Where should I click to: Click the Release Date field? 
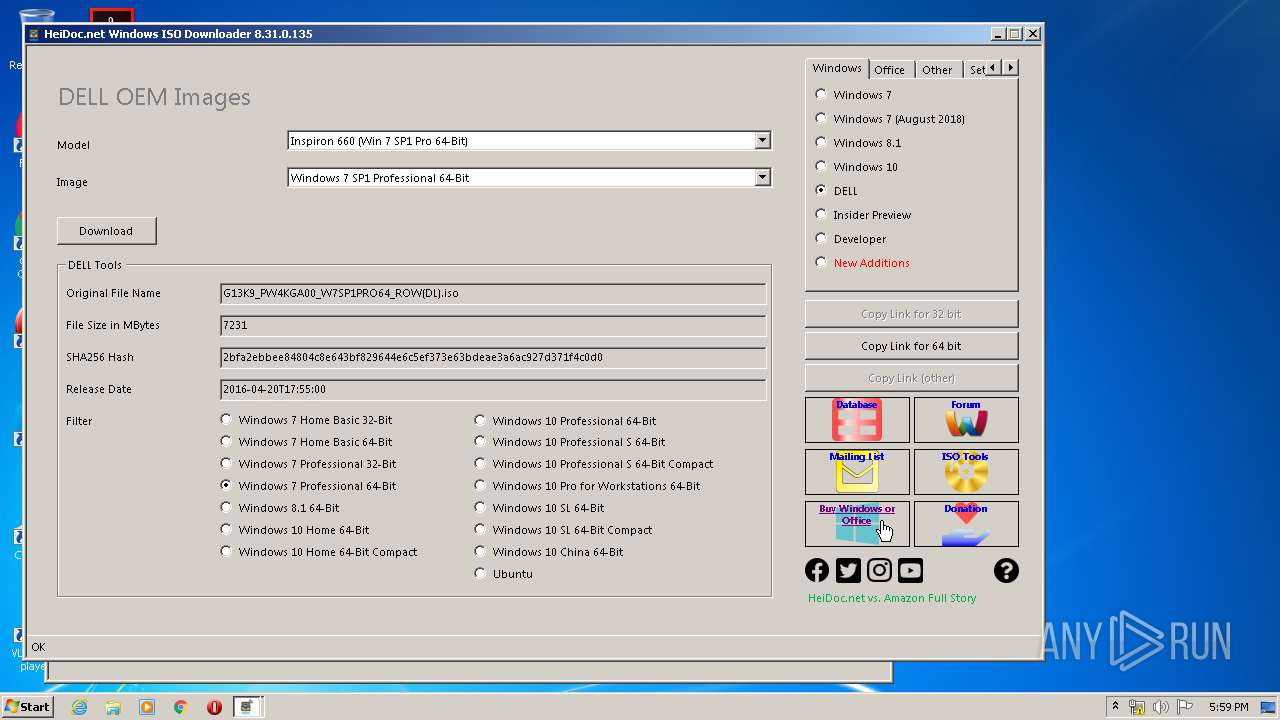pyautogui.click(x=493, y=389)
